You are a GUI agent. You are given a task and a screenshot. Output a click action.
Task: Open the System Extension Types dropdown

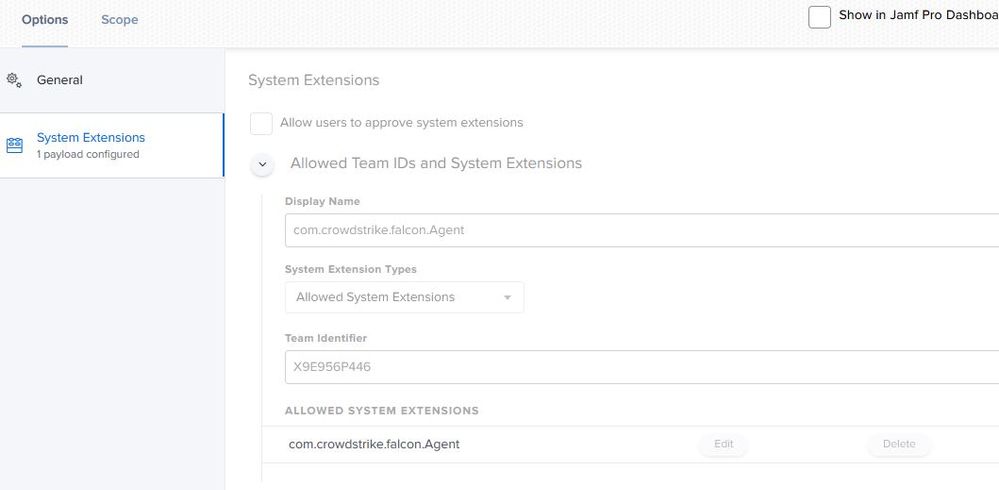[x=404, y=297]
